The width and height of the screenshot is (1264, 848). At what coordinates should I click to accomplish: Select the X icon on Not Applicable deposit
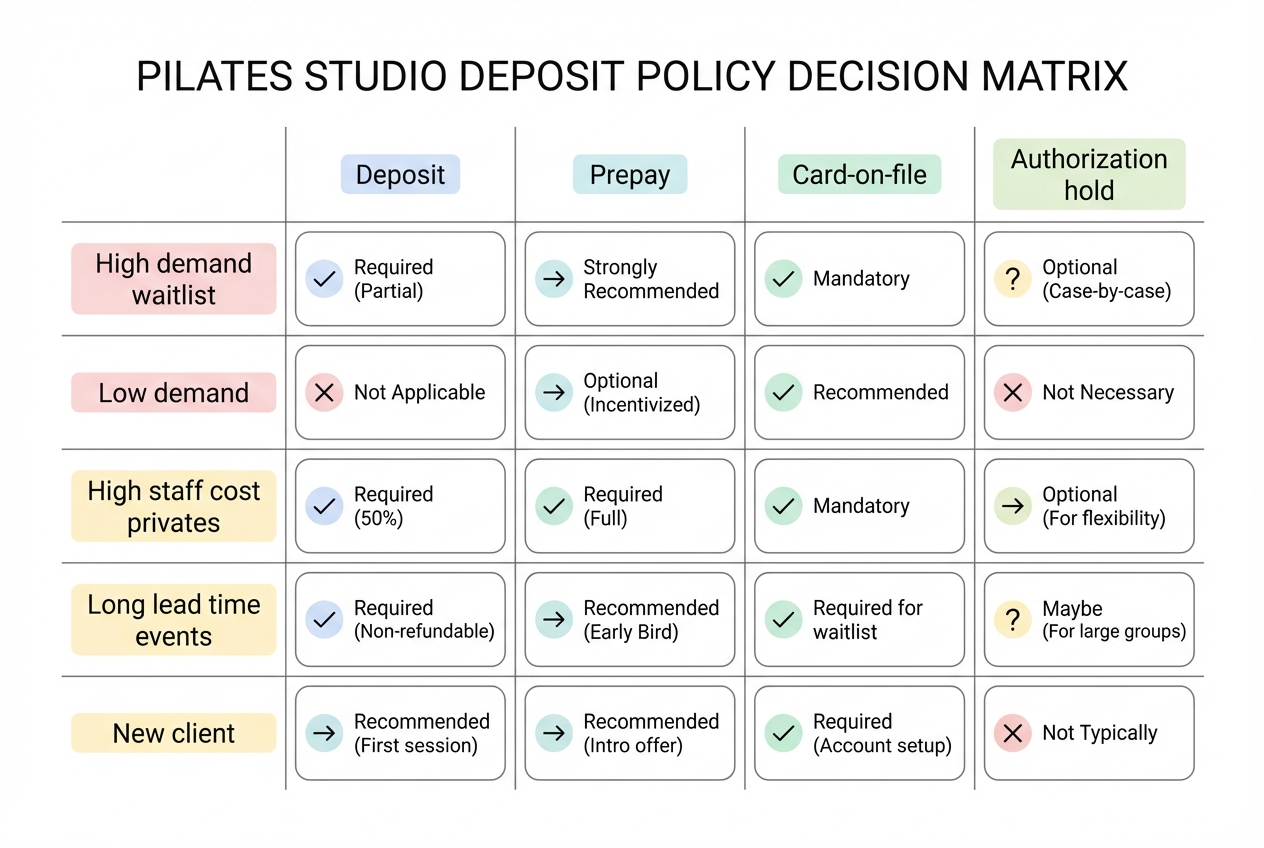324,392
